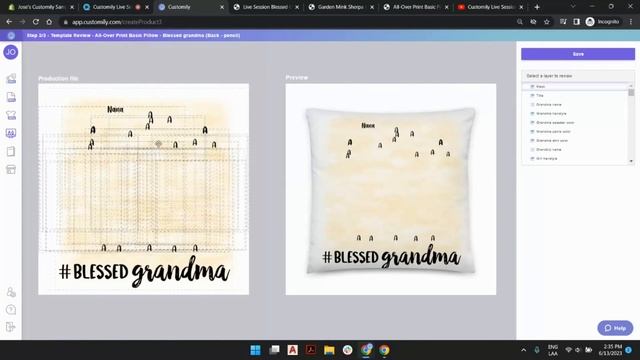This screenshot has width=640, height=360.
Task: Open the document page sidebar icon
Action: pyautogui.click(x=11, y=97)
